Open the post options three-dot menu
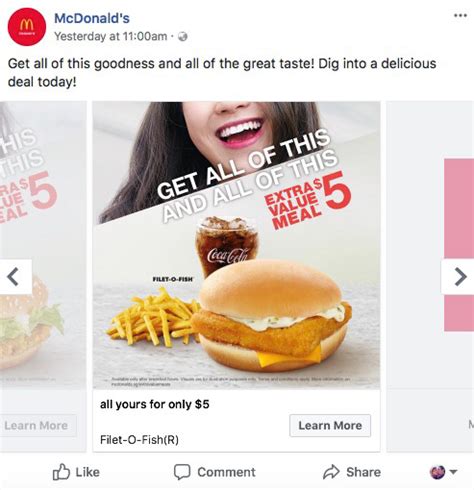The width and height of the screenshot is (474, 490). pos(460,15)
